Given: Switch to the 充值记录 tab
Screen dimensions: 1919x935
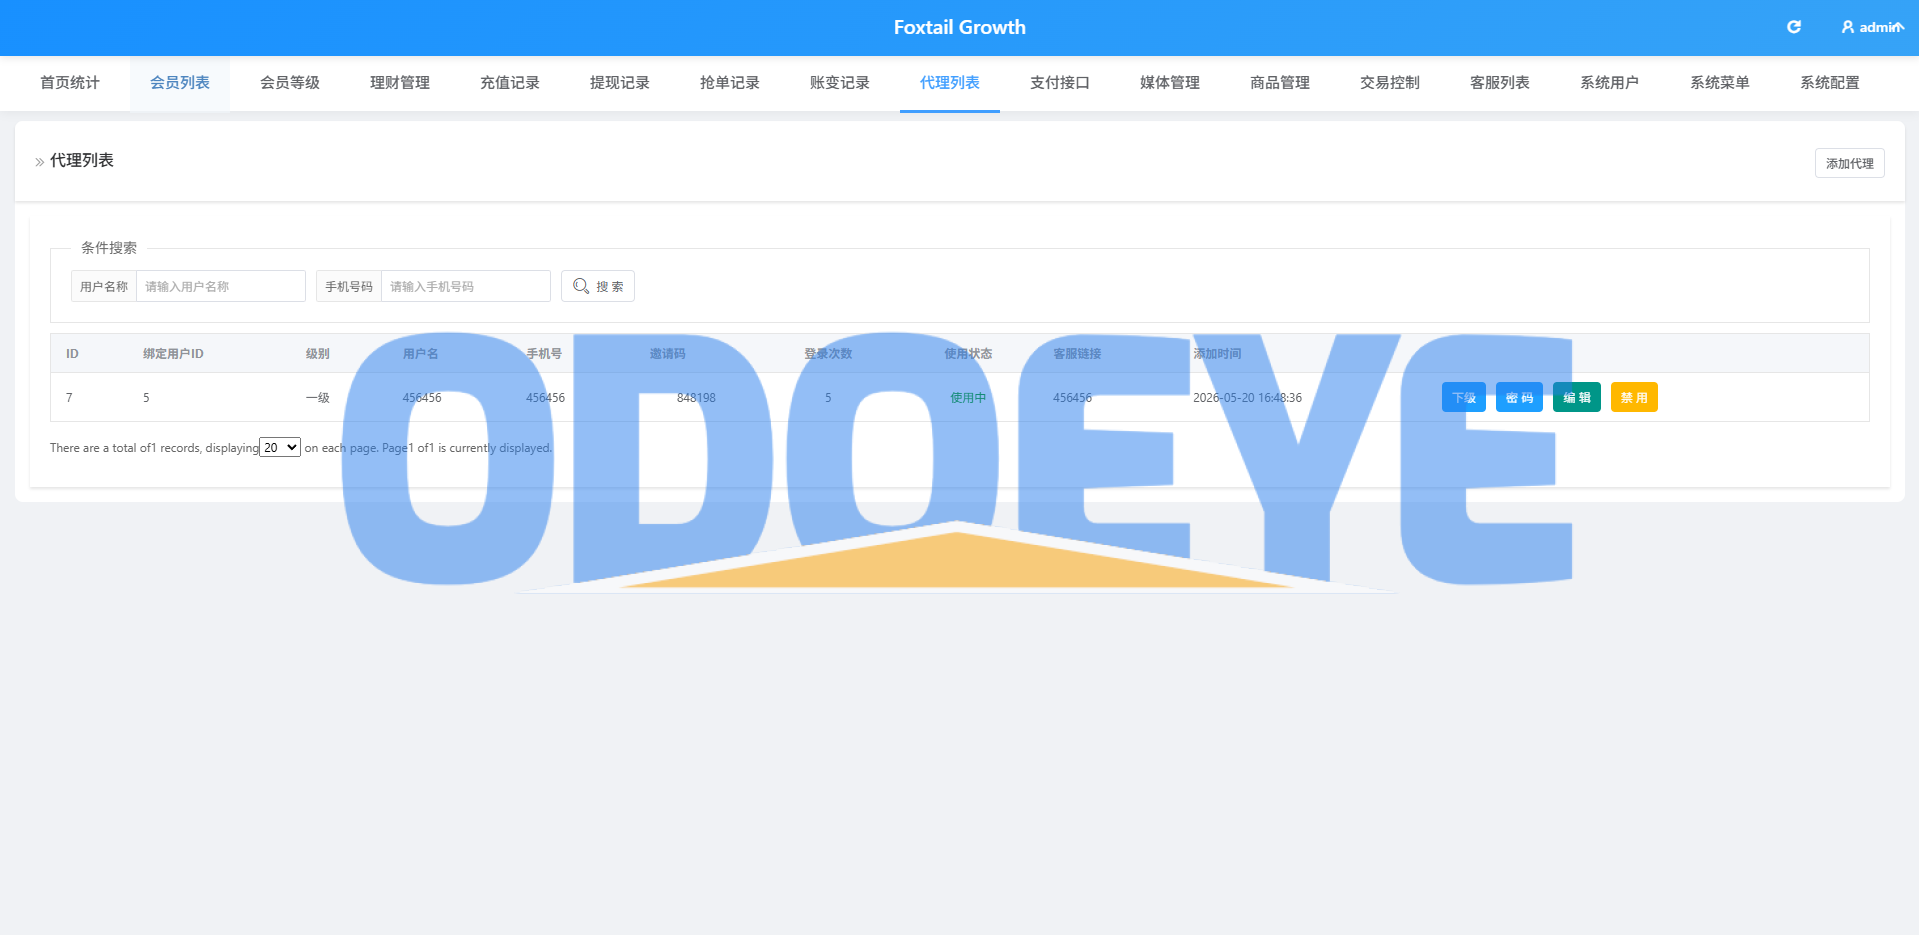Looking at the screenshot, I should 510,83.
